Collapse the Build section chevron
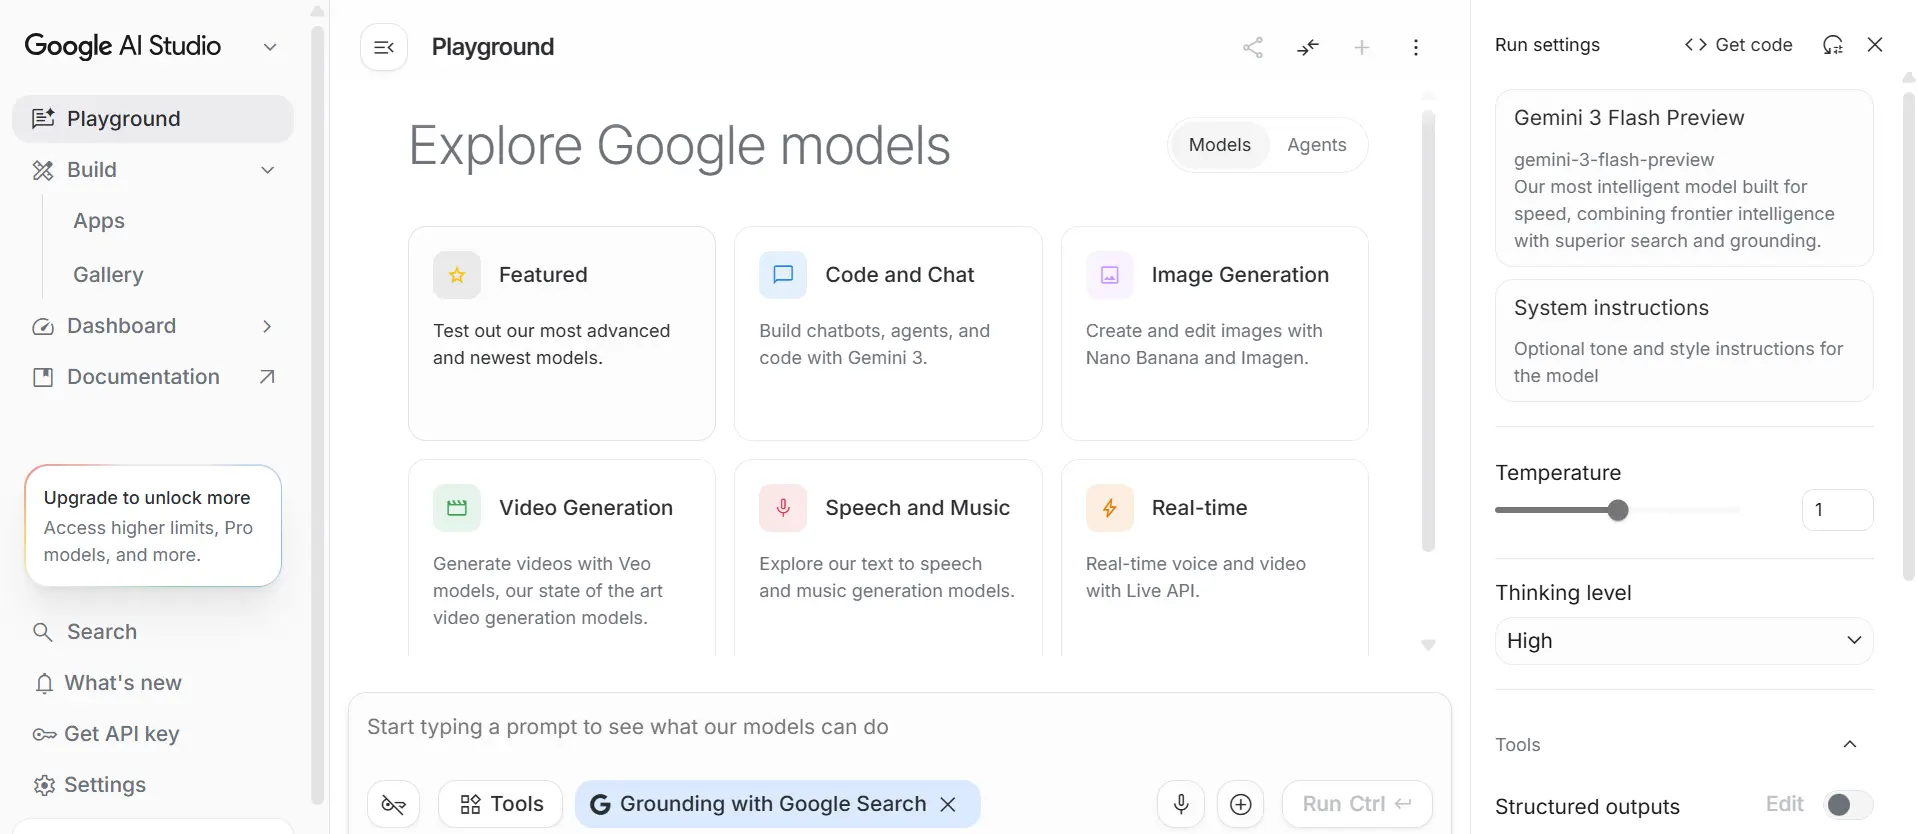Screen dimensions: 1918x834 tap(267, 170)
